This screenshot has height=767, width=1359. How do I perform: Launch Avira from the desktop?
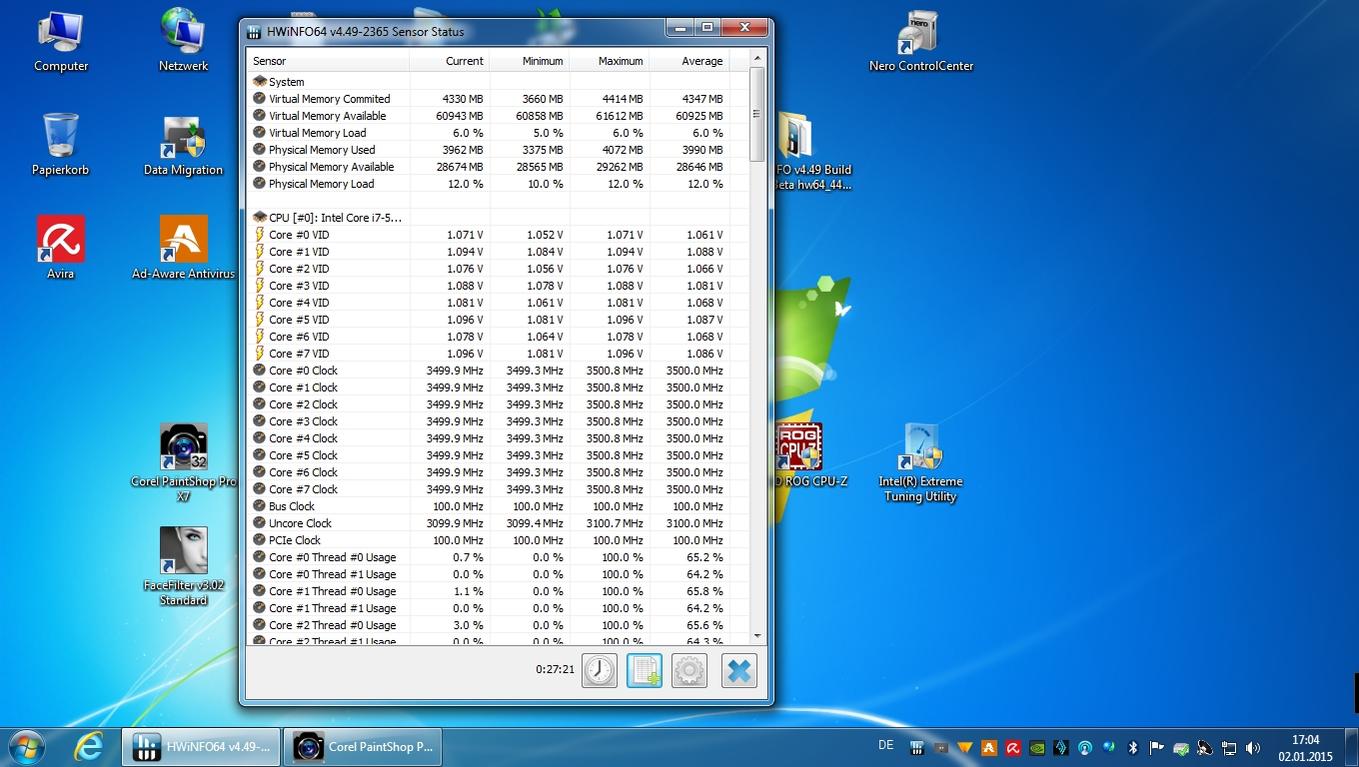pyautogui.click(x=60, y=248)
